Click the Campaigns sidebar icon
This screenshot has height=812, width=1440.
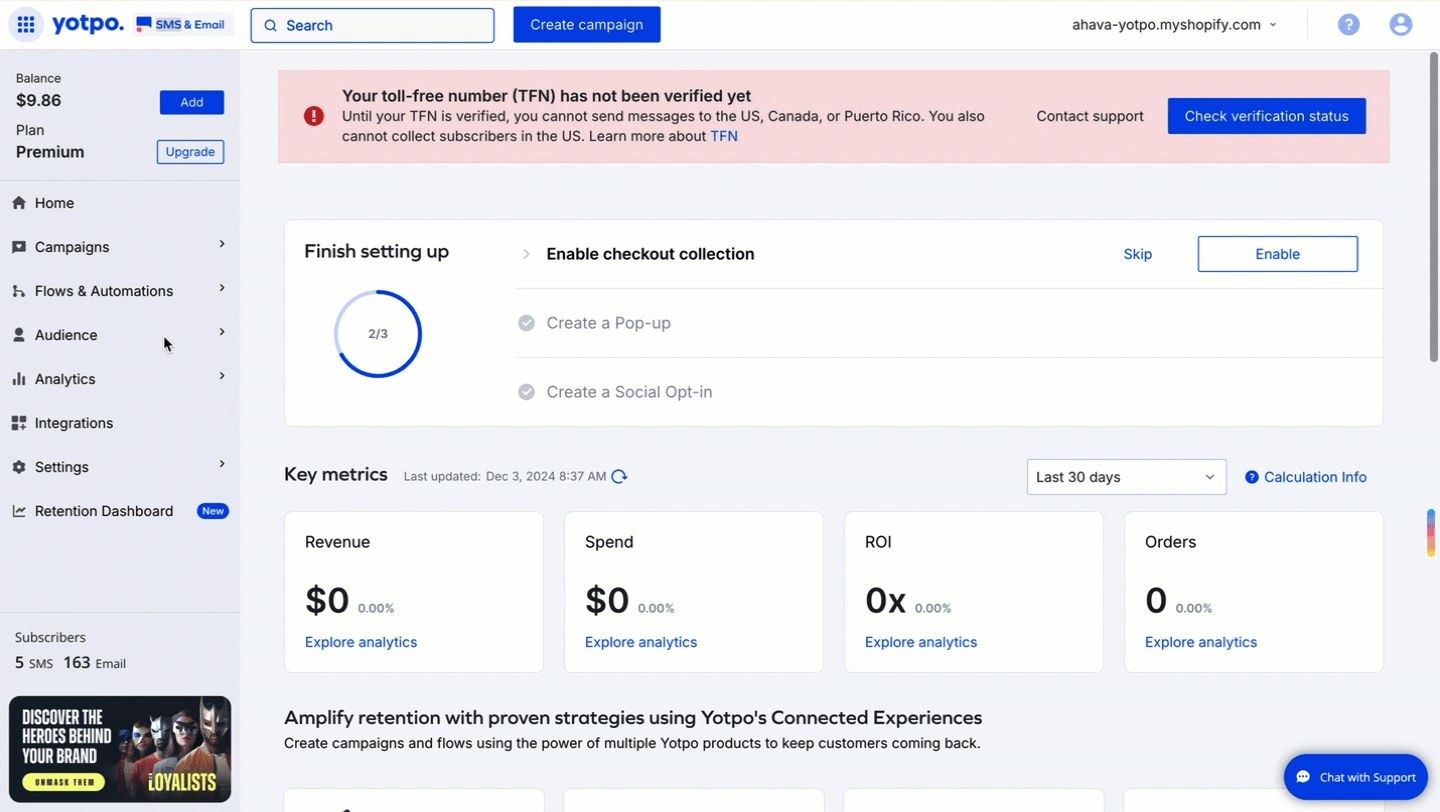coord(19,247)
